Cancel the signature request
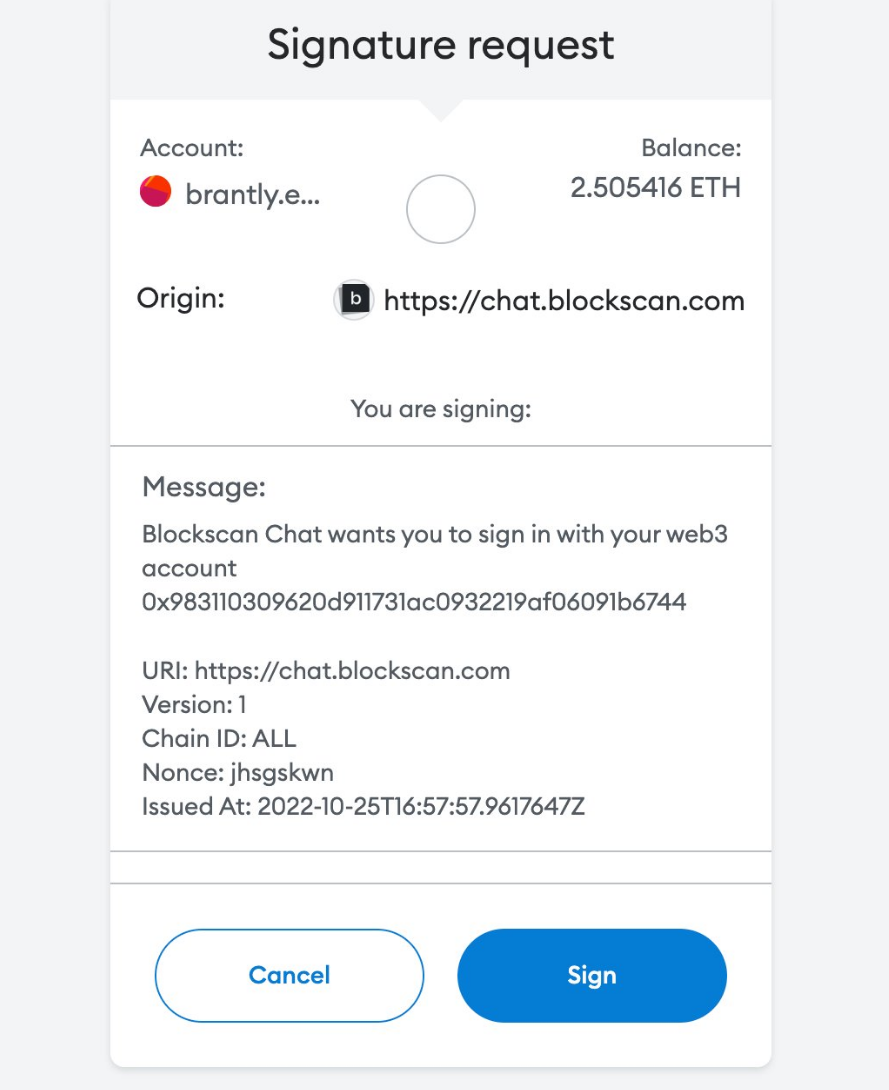 (x=289, y=975)
